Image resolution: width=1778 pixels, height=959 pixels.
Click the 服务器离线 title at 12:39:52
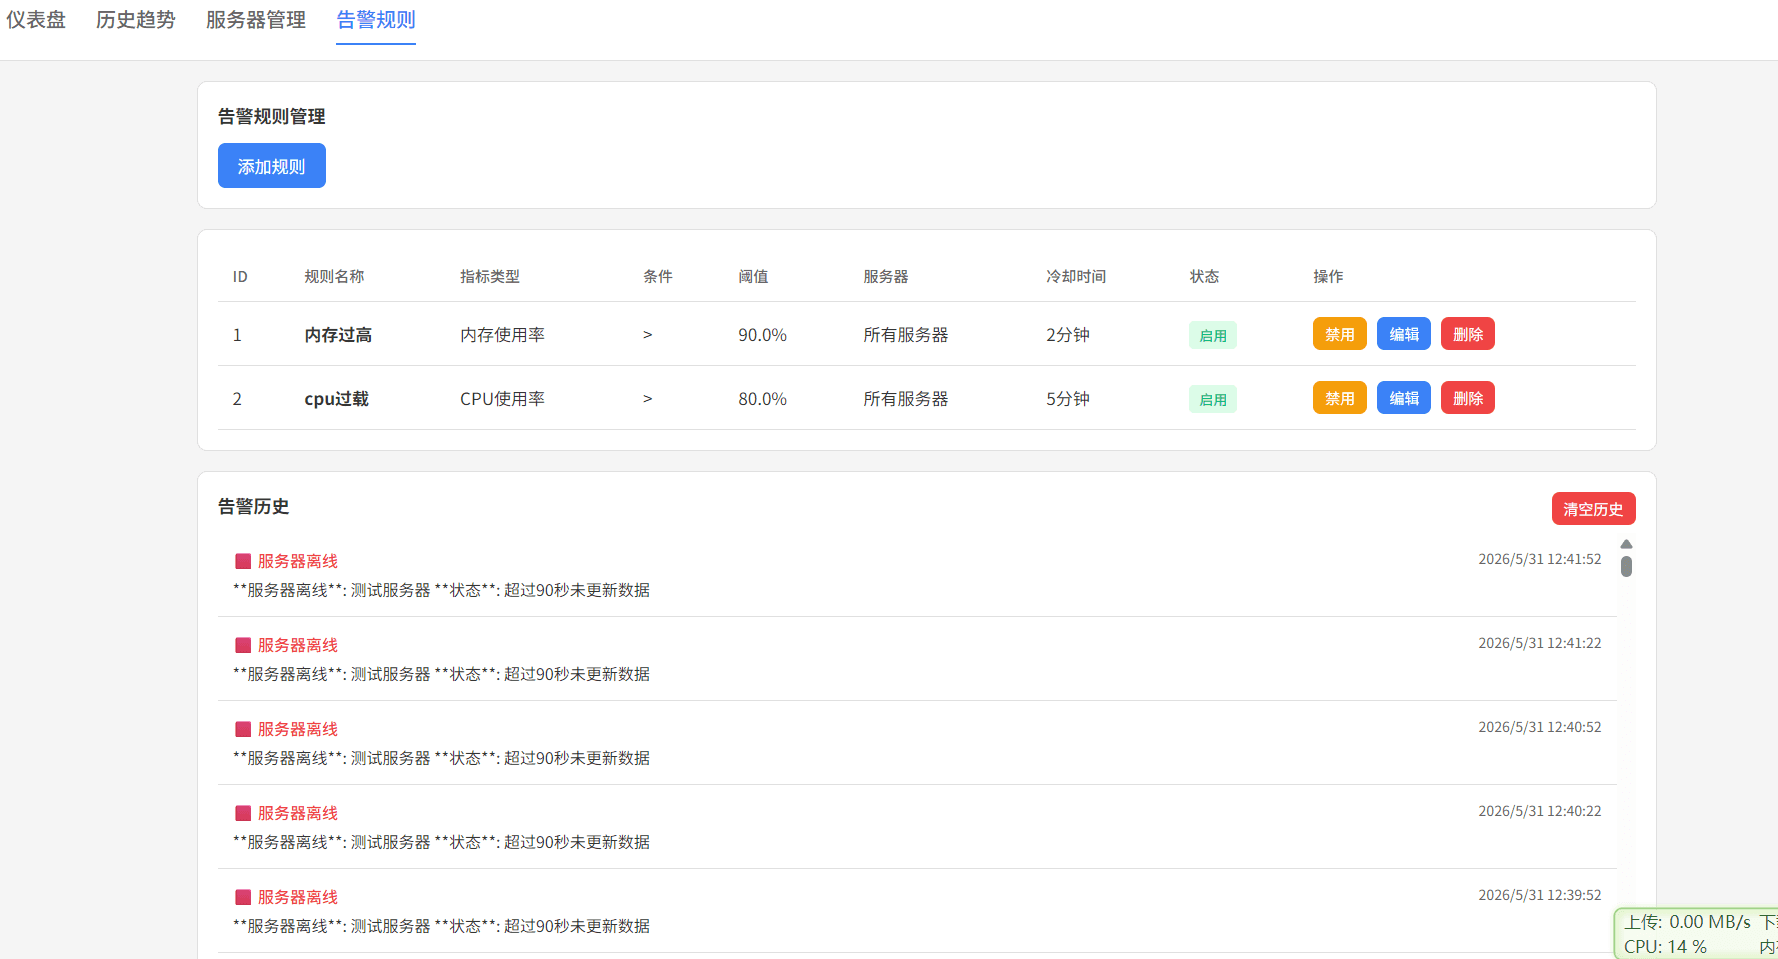coord(298,898)
